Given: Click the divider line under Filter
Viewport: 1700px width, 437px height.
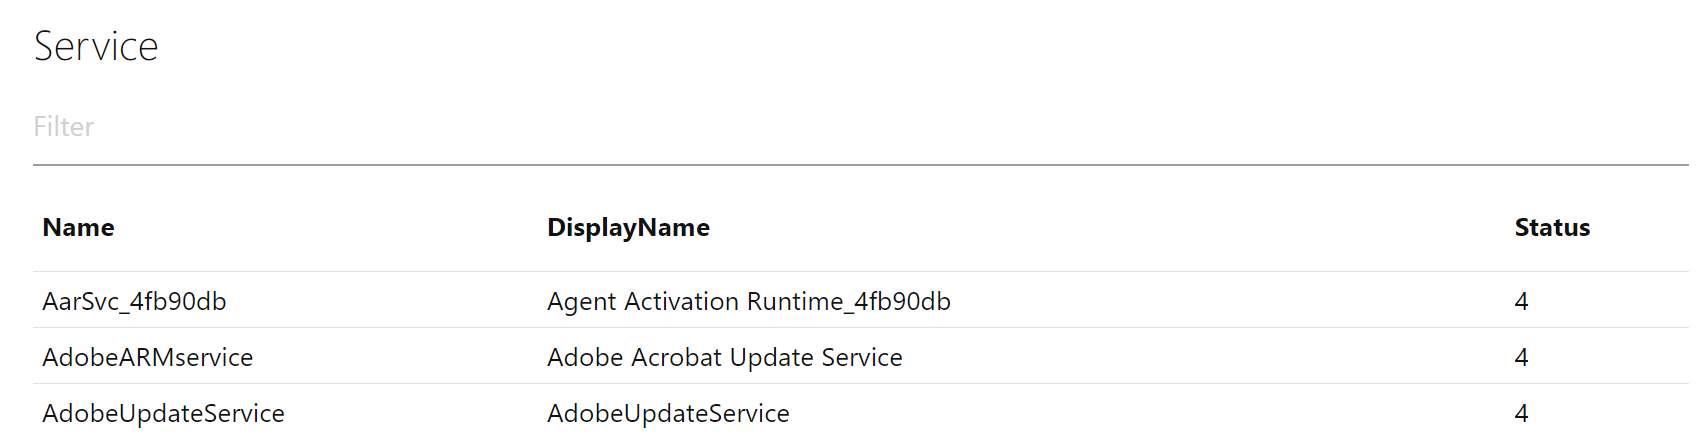Looking at the screenshot, I should coord(860,165).
